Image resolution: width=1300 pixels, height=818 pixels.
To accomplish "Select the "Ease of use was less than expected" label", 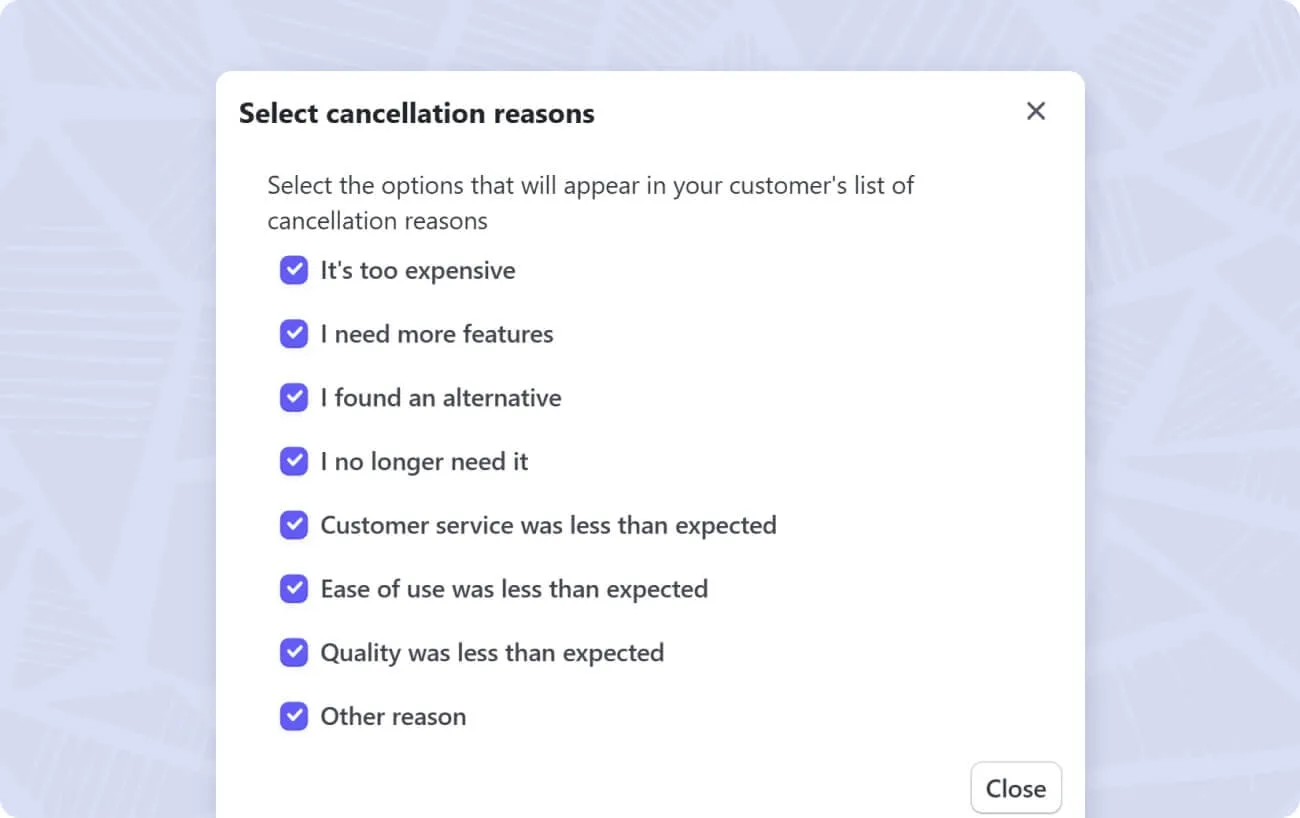I will pyautogui.click(x=514, y=589).
